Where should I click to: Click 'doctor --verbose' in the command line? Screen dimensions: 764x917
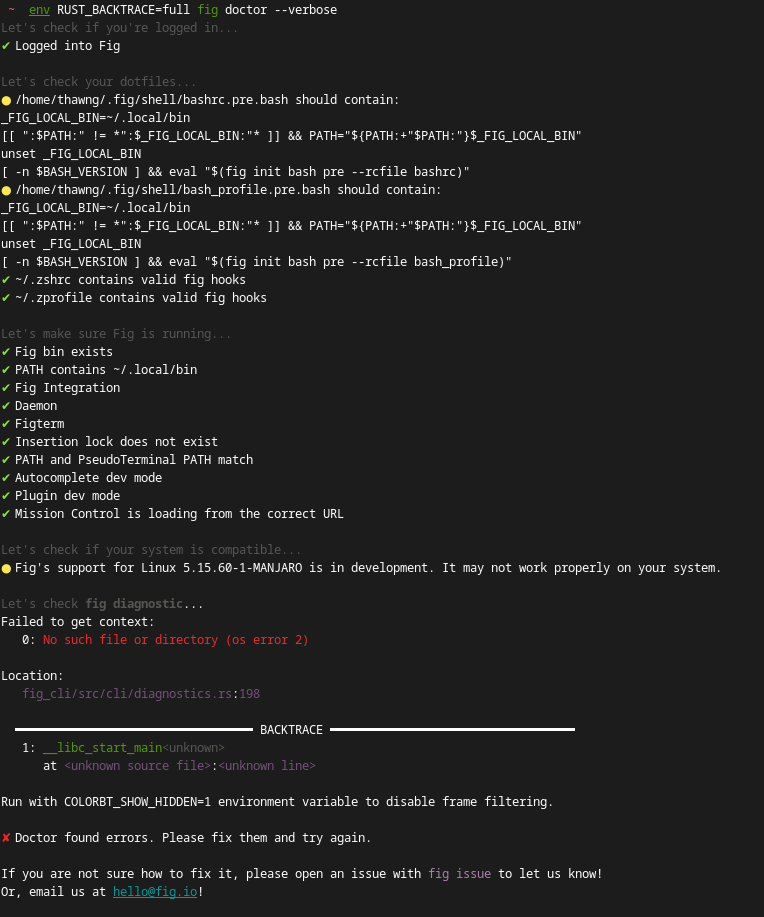[281, 10]
